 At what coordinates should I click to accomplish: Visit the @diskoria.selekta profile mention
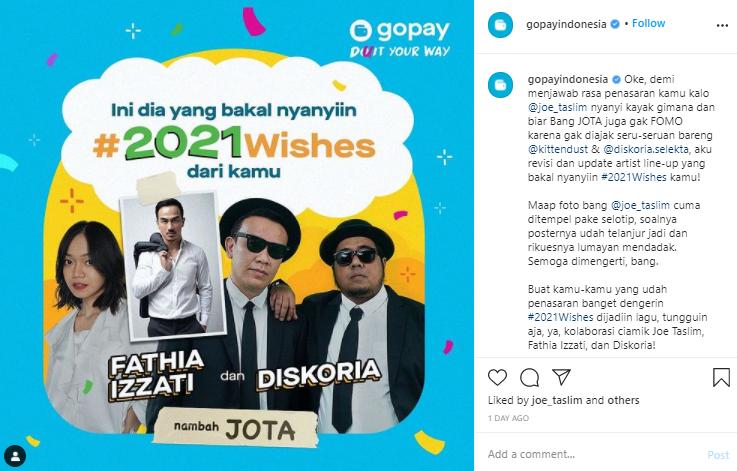coord(646,149)
